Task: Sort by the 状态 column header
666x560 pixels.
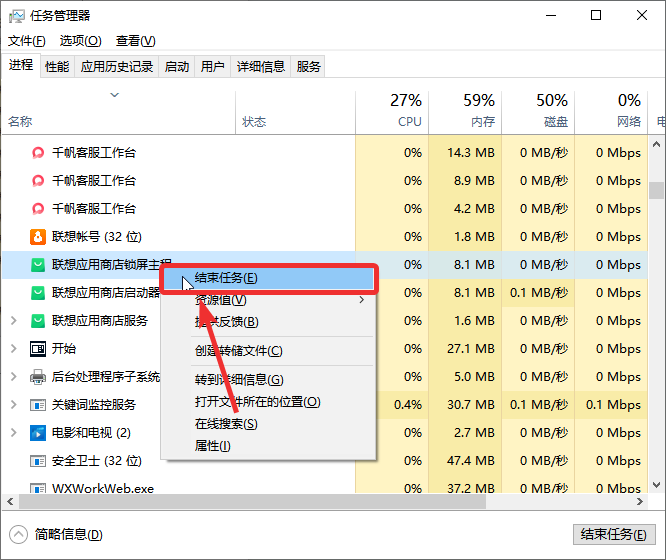Action: click(x=296, y=113)
